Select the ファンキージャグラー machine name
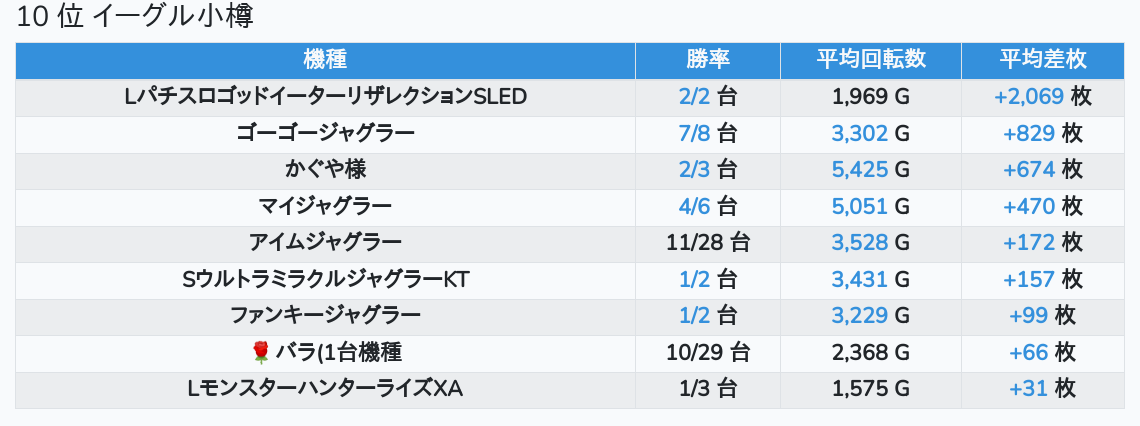The height and width of the screenshot is (426, 1140). (x=326, y=316)
